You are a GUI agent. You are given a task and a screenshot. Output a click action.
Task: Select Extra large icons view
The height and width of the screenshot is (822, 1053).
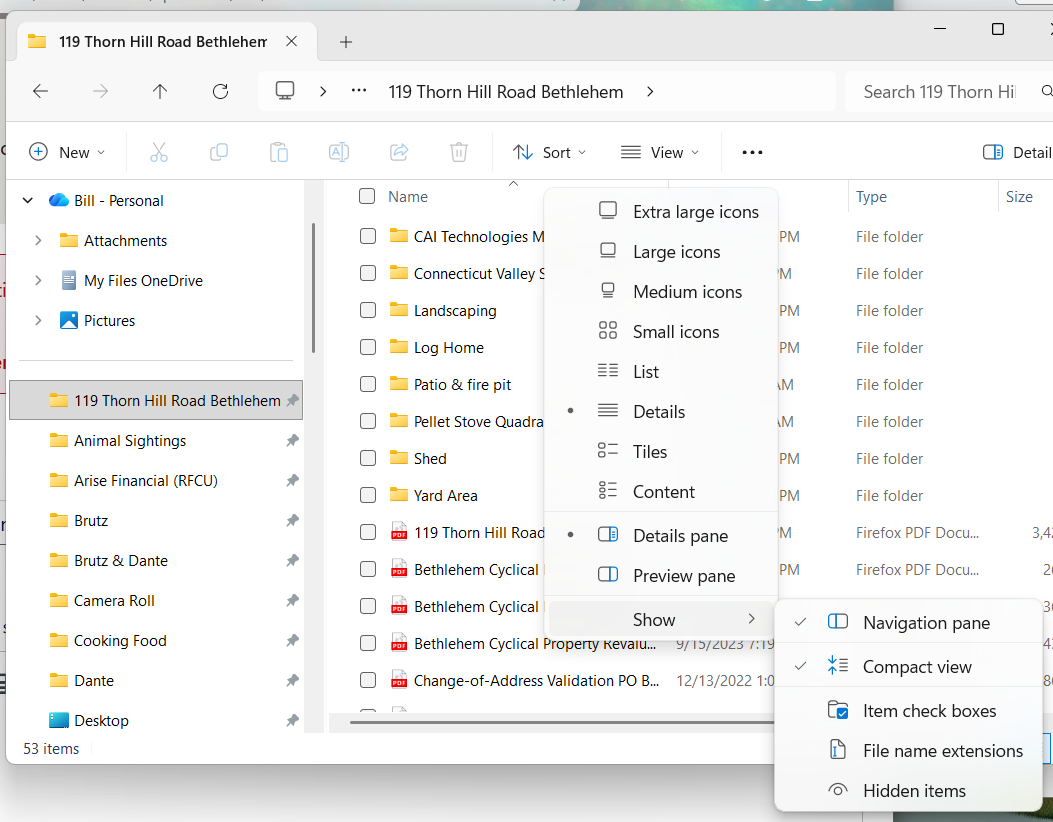(661, 212)
